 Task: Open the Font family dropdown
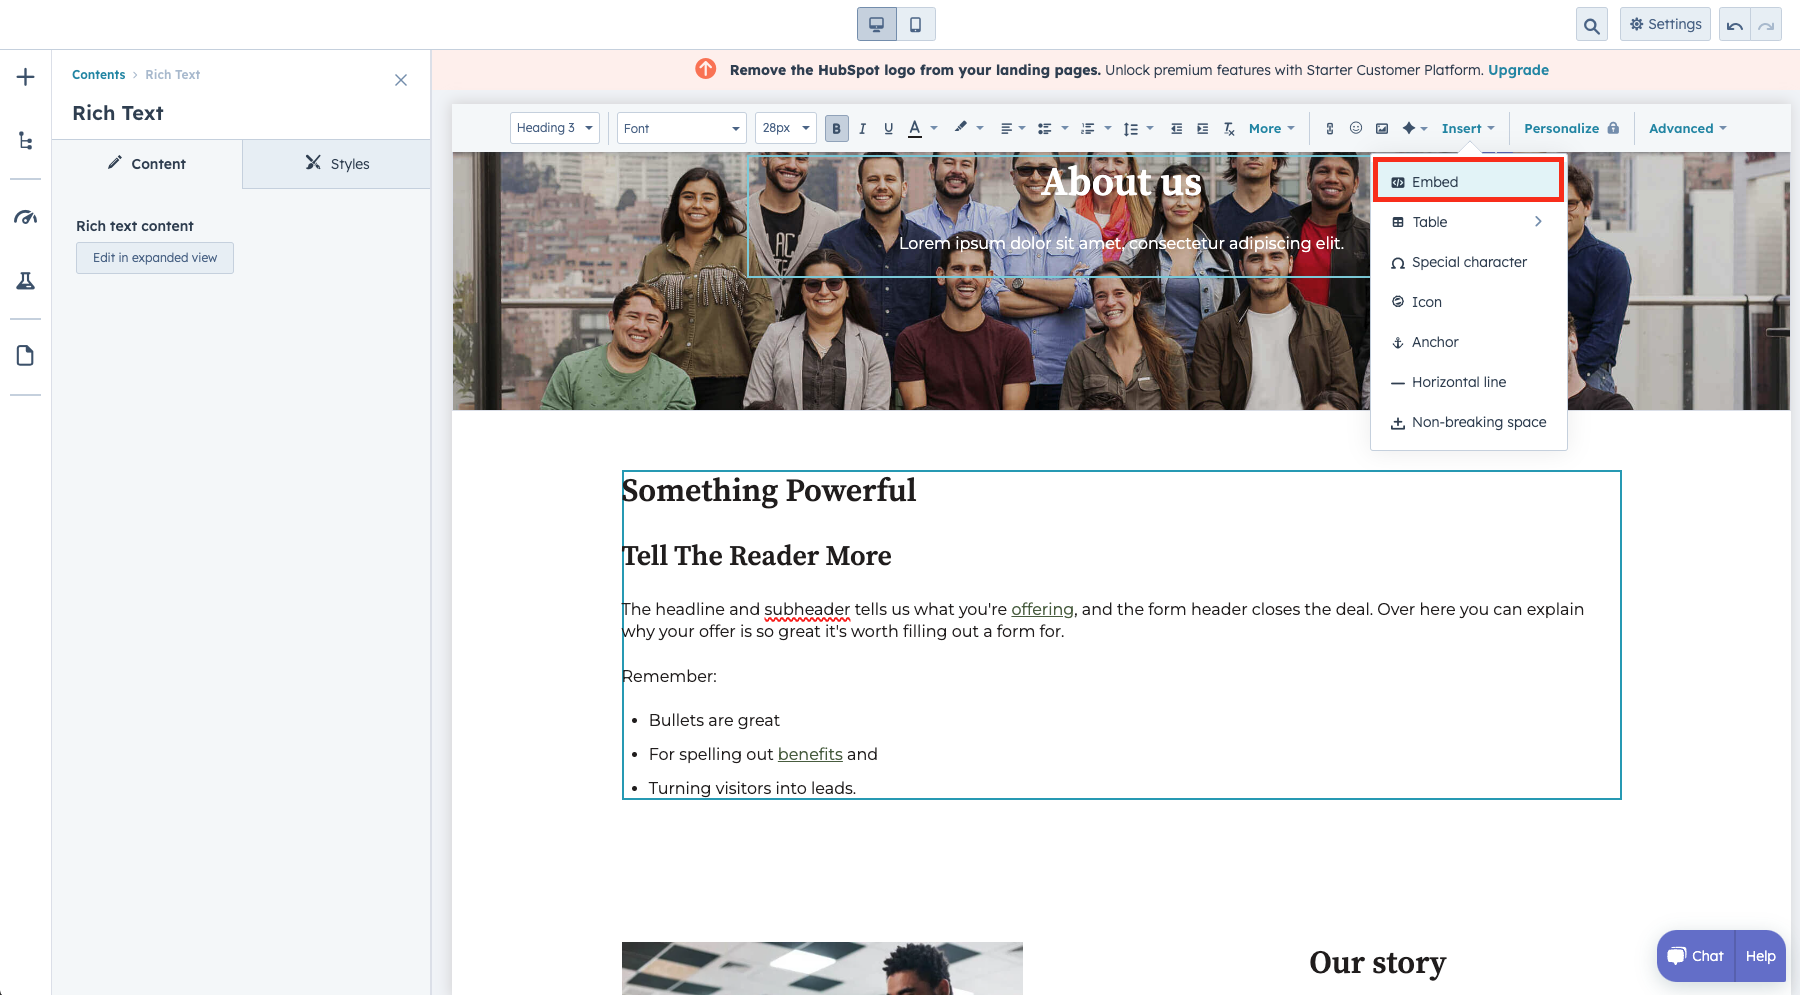[681, 128]
